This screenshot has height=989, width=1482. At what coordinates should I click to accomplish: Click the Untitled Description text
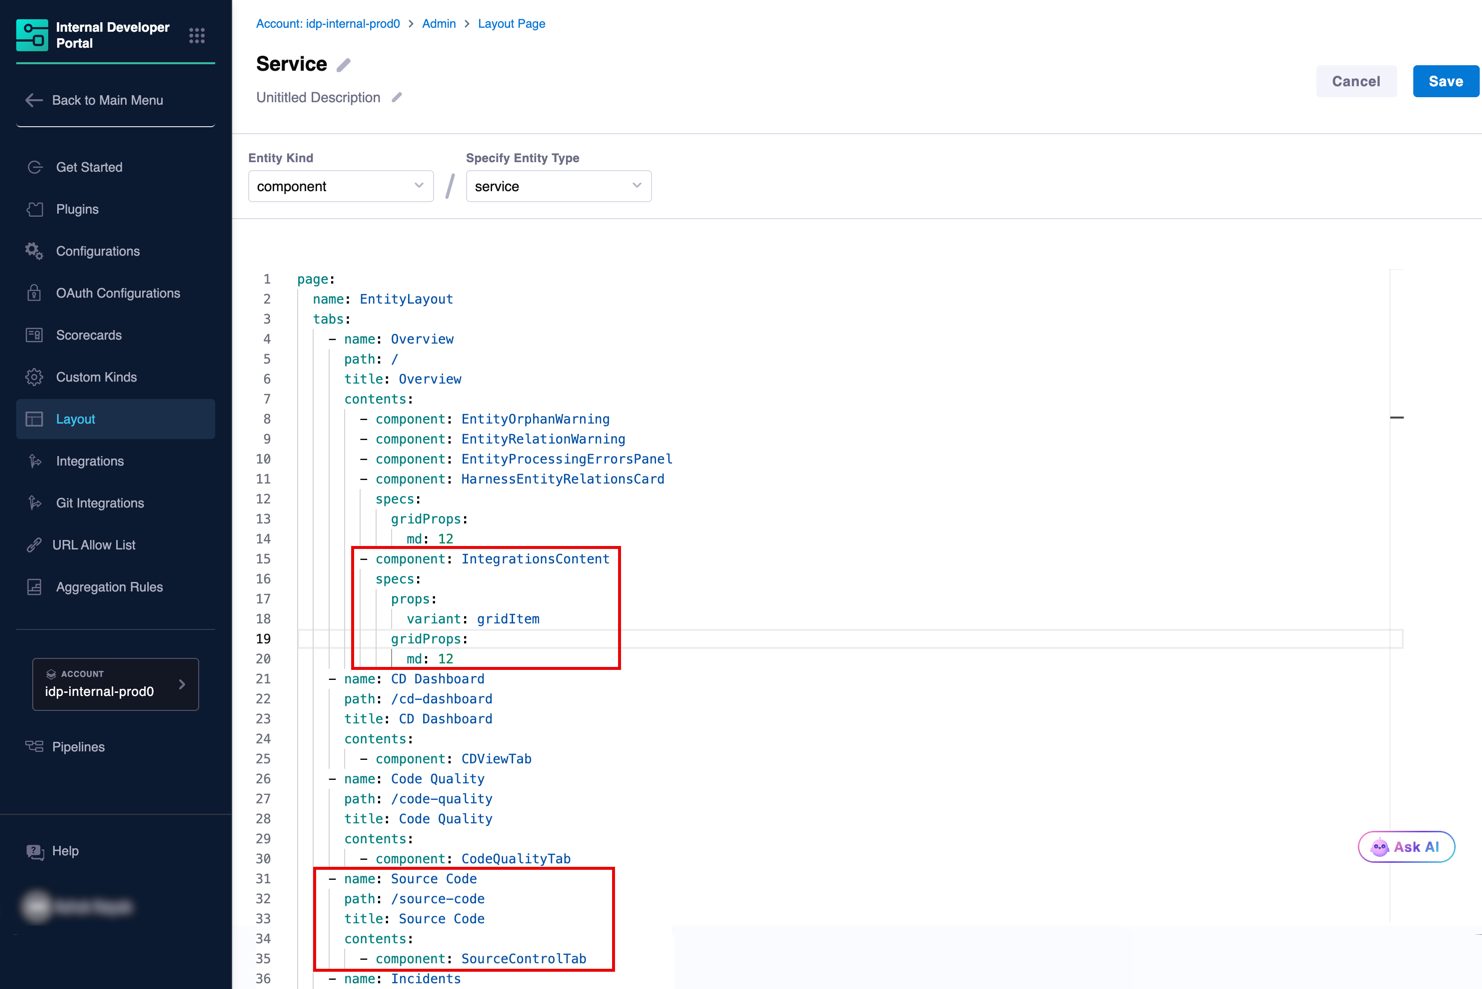[x=318, y=97]
